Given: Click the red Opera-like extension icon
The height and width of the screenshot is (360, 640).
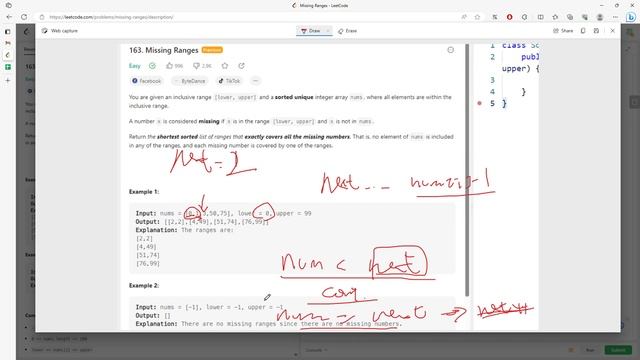Looking at the screenshot, I should (x=509, y=17).
